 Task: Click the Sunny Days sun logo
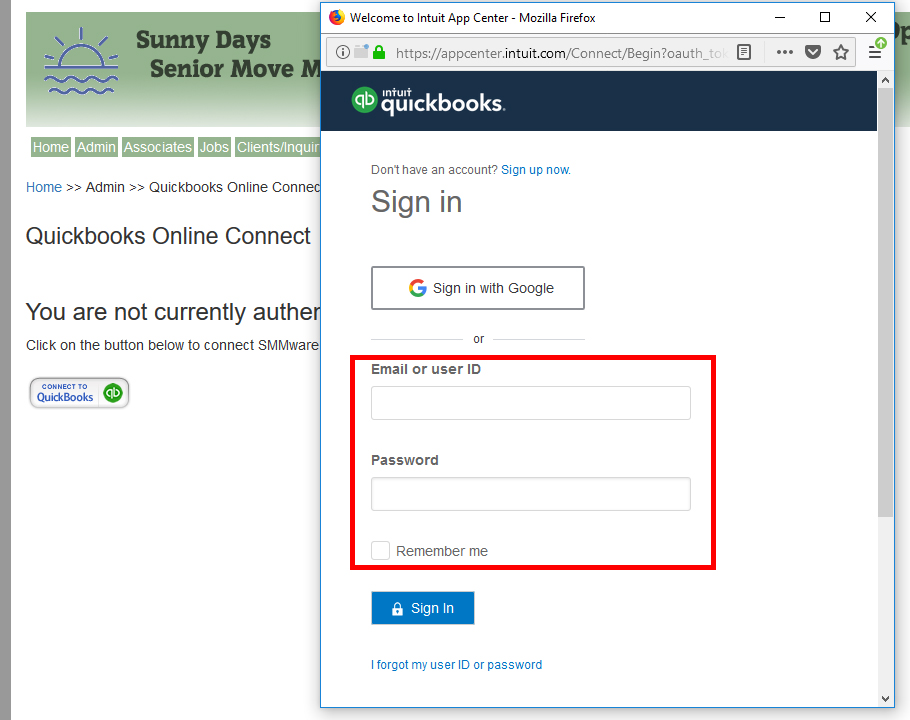(81, 61)
